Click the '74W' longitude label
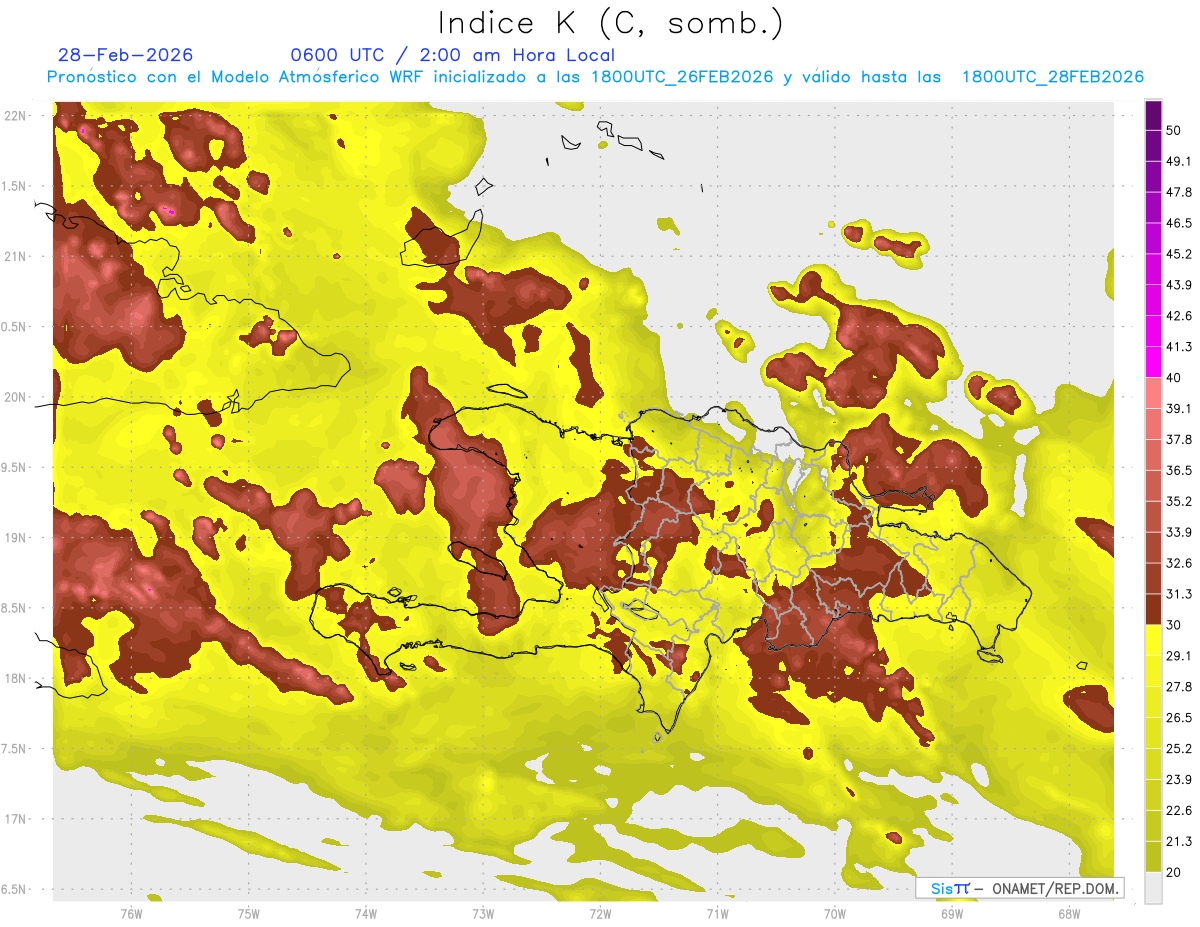This screenshot has height=927, width=1200. point(365,914)
